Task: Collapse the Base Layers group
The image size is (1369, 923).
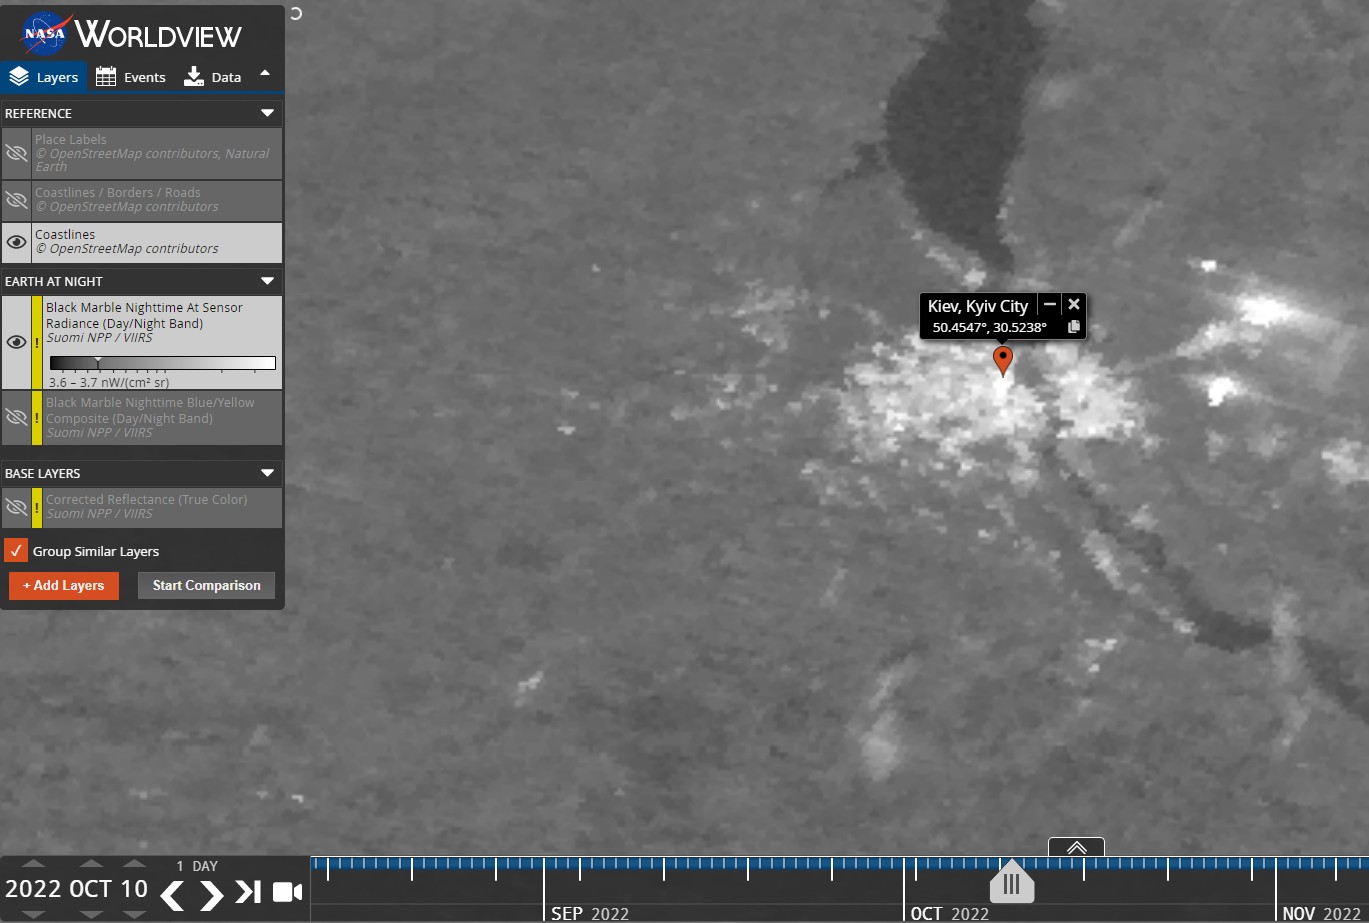Action: pos(267,473)
